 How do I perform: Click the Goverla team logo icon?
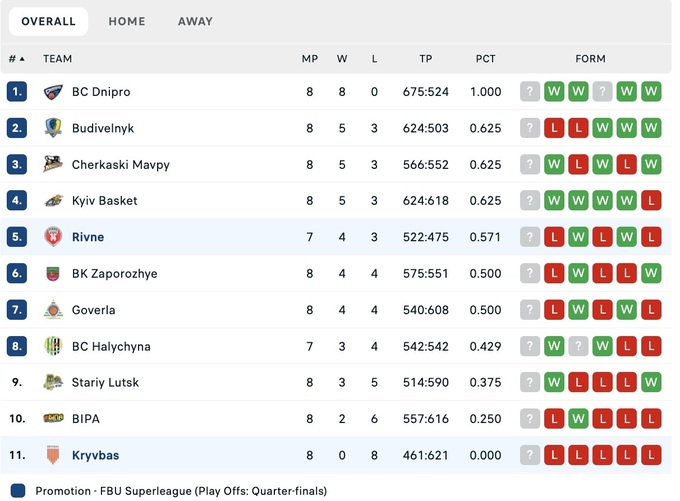(53, 310)
